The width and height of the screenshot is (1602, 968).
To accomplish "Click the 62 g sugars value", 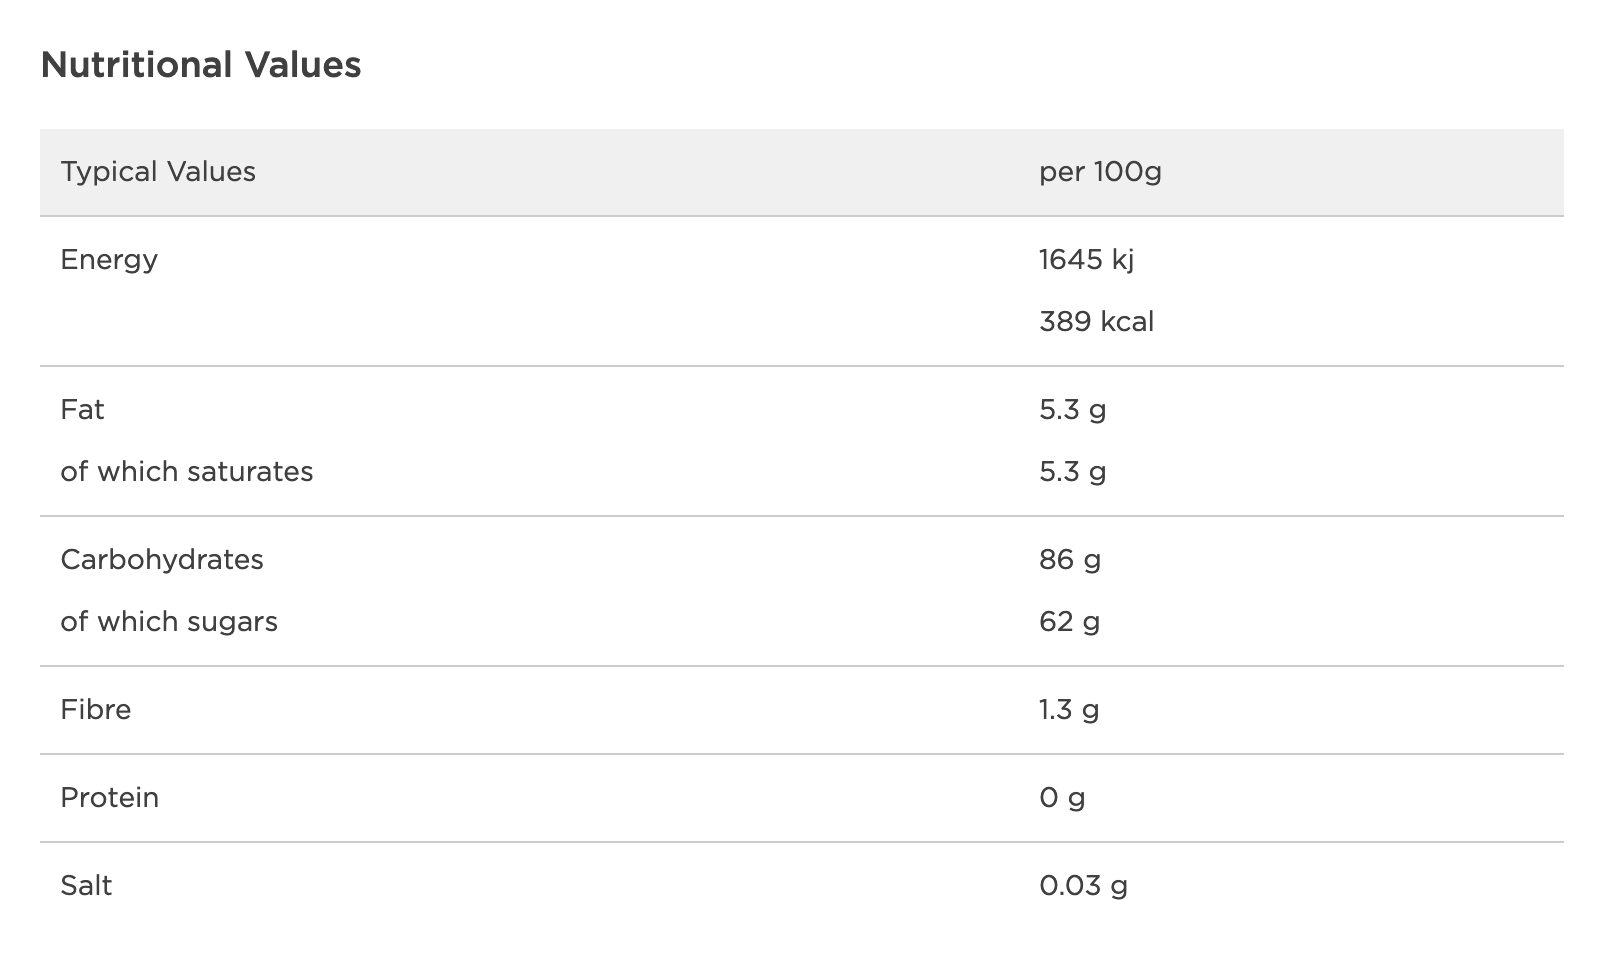I will click(1069, 622).
